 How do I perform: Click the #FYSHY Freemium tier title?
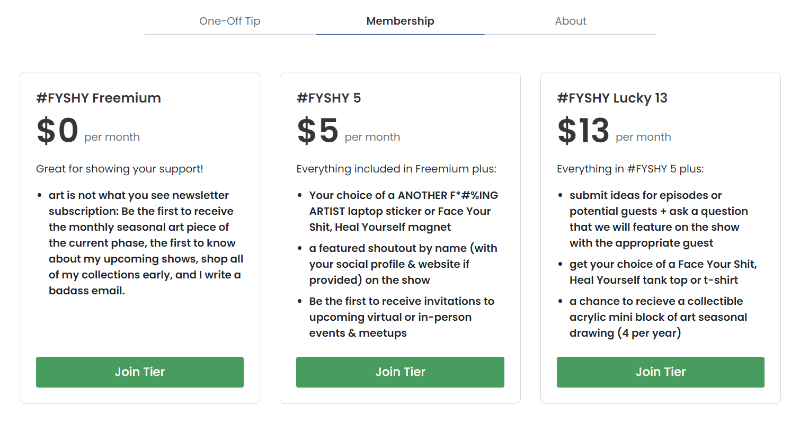pyautogui.click(x=98, y=98)
